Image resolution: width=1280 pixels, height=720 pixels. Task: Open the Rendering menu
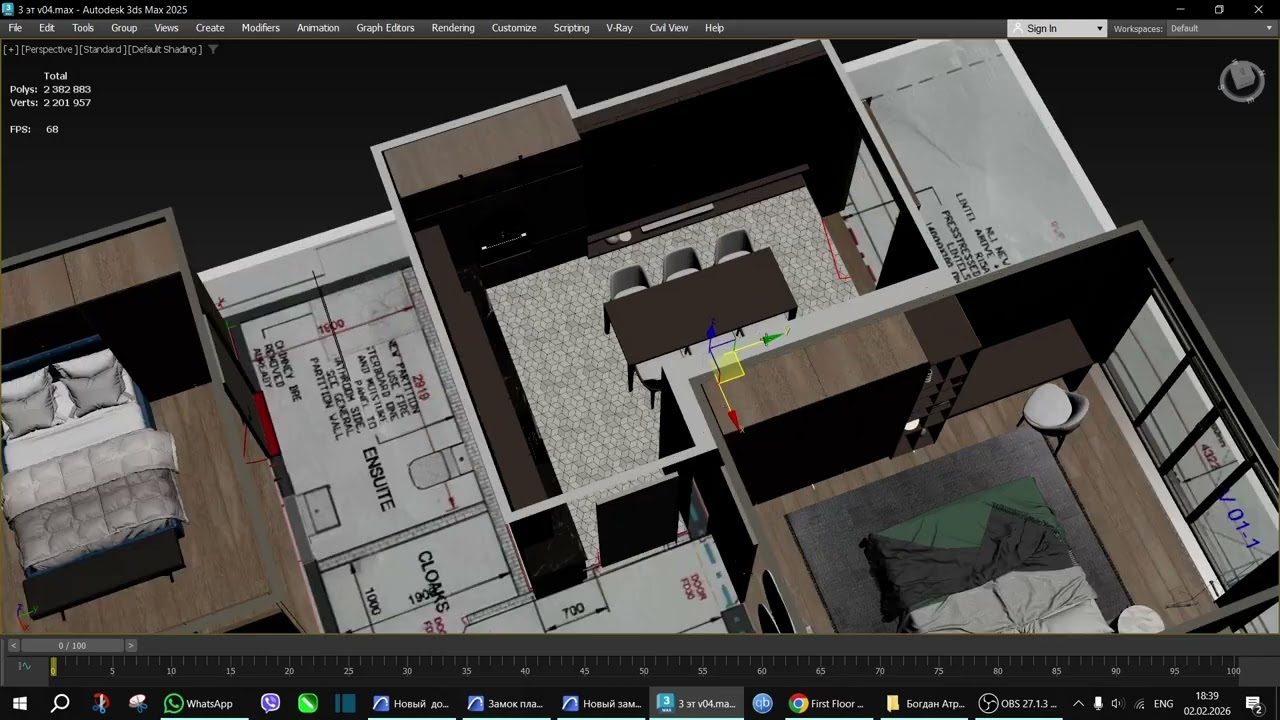tap(453, 28)
